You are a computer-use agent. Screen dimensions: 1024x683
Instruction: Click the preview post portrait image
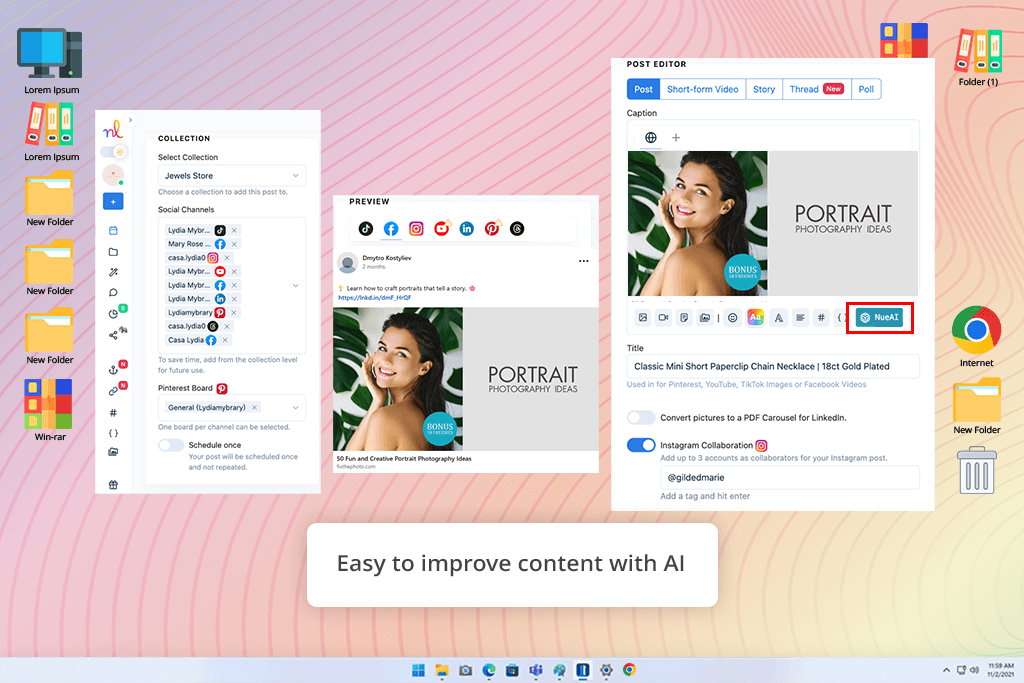coord(466,379)
